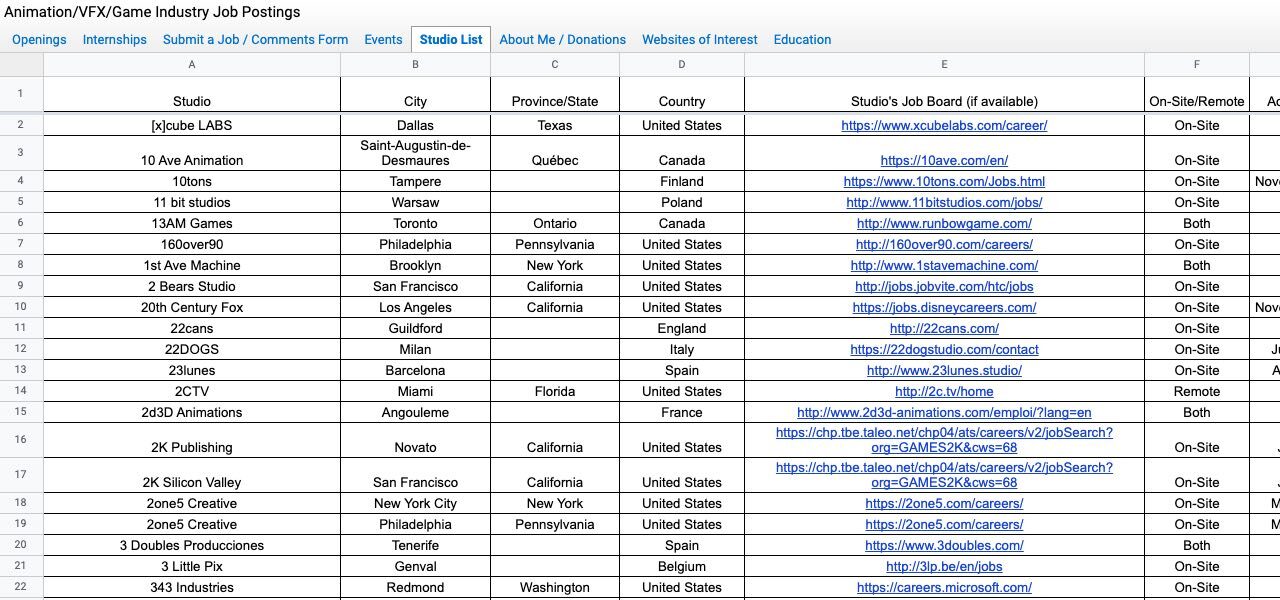Select row 10 header
The height and width of the screenshot is (600, 1280).
[21, 307]
